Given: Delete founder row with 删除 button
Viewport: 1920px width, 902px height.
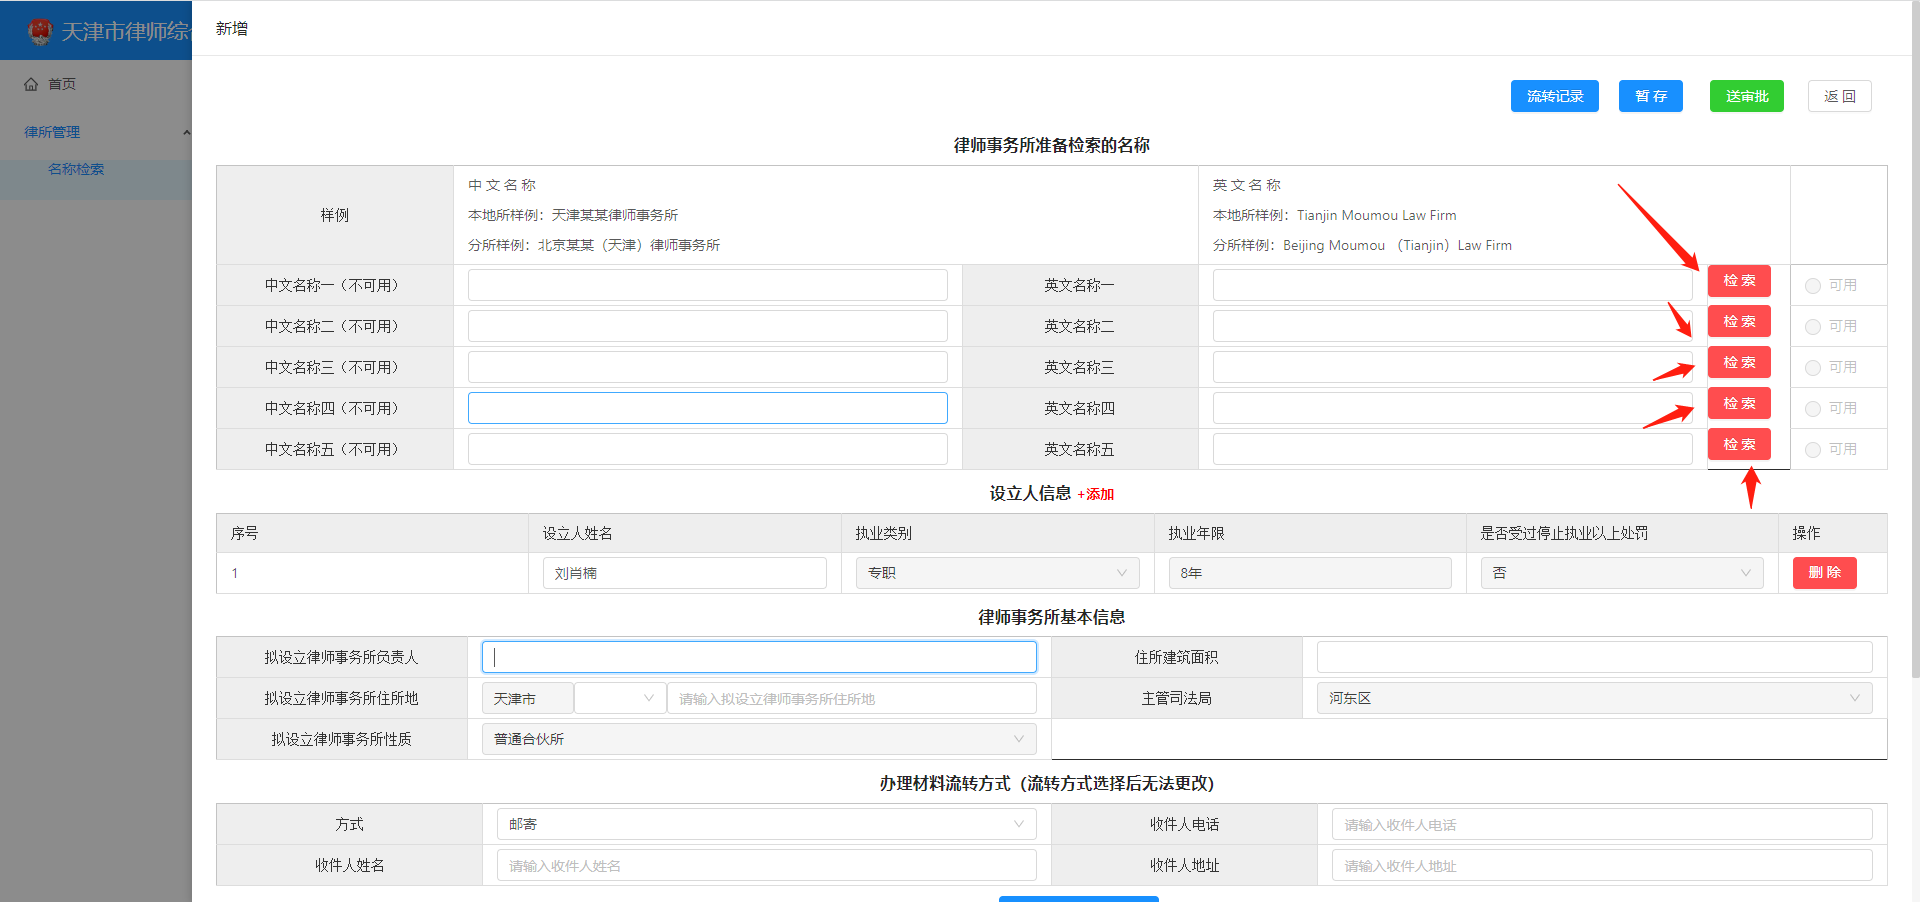Looking at the screenshot, I should coord(1824,573).
